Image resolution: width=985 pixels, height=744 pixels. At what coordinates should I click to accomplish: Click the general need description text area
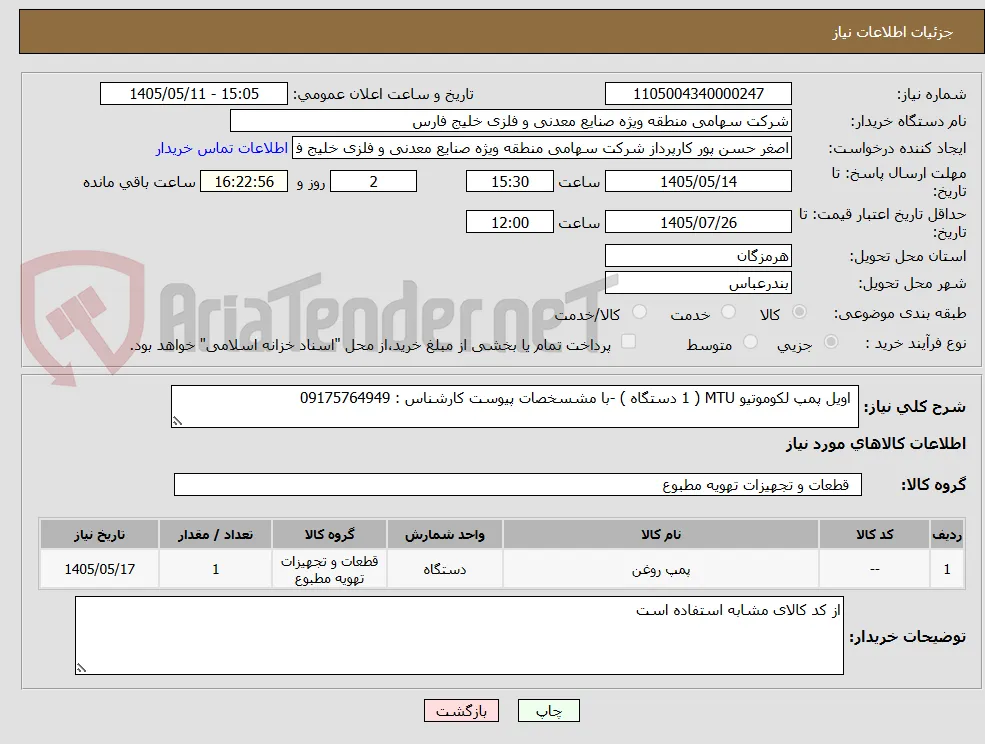pyautogui.click(x=514, y=407)
